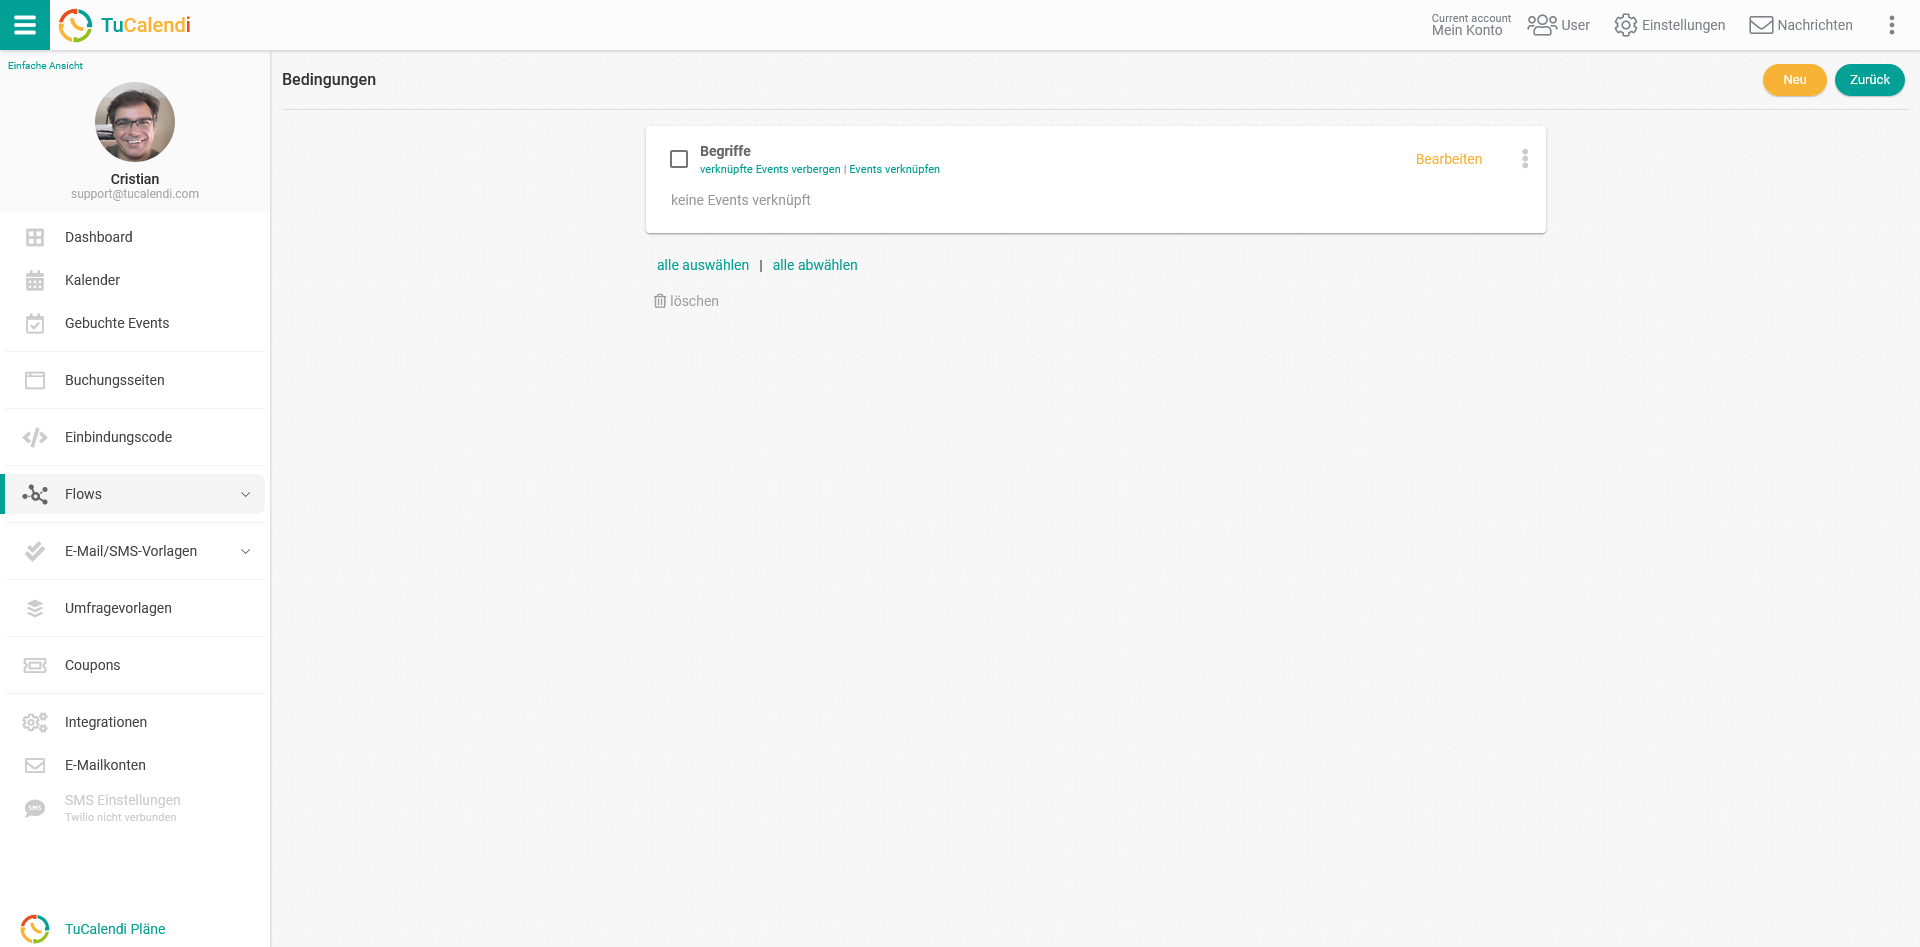
Task: Hide linked events via verknüpfte Events verbergen
Action: 770,170
